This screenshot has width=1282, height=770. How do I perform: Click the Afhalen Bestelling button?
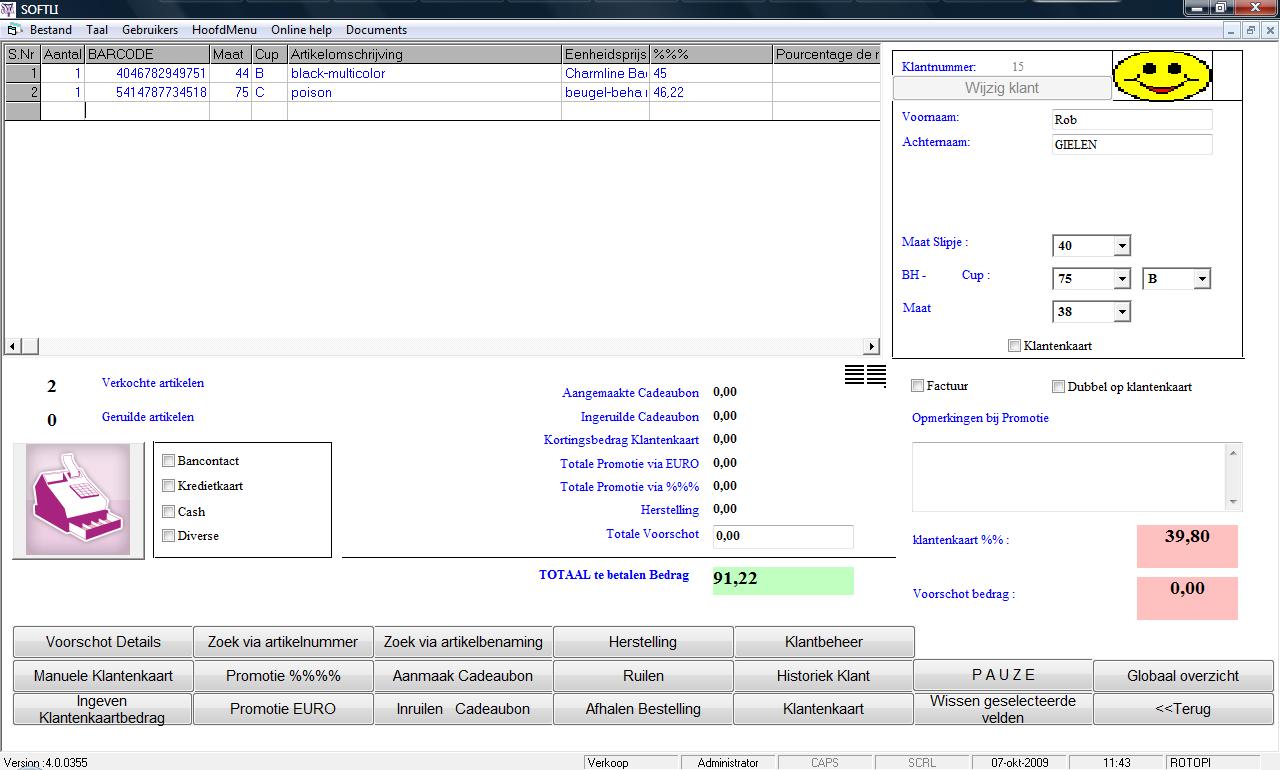tap(643, 709)
